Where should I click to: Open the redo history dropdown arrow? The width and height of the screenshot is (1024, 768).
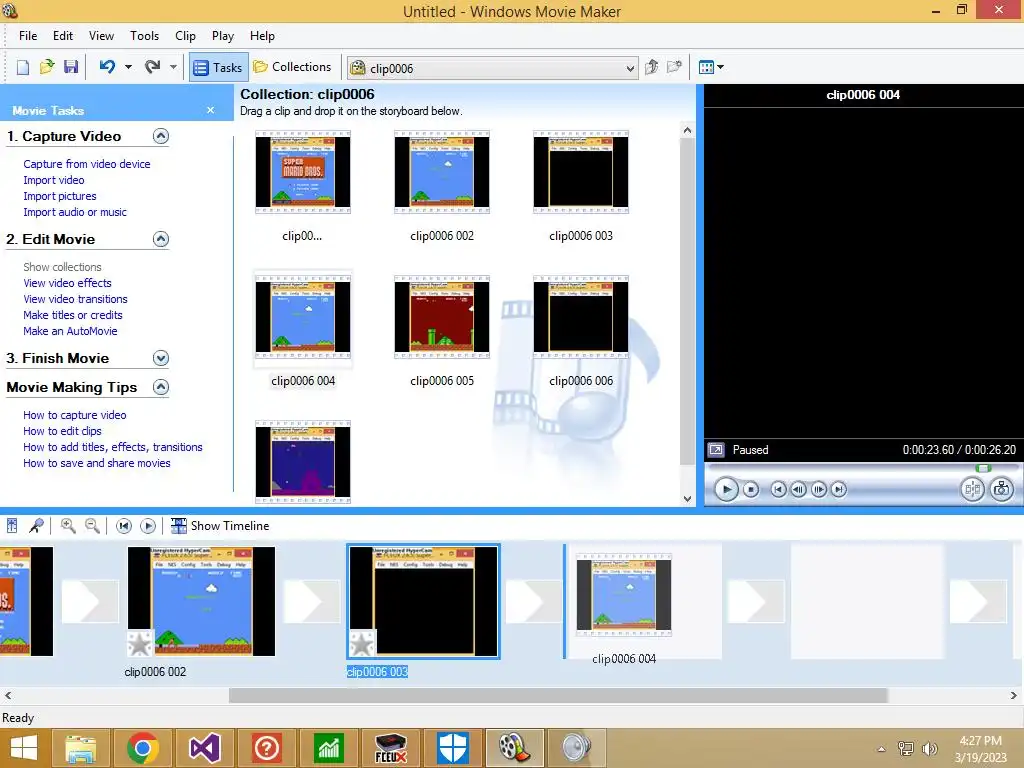[x=173, y=67]
